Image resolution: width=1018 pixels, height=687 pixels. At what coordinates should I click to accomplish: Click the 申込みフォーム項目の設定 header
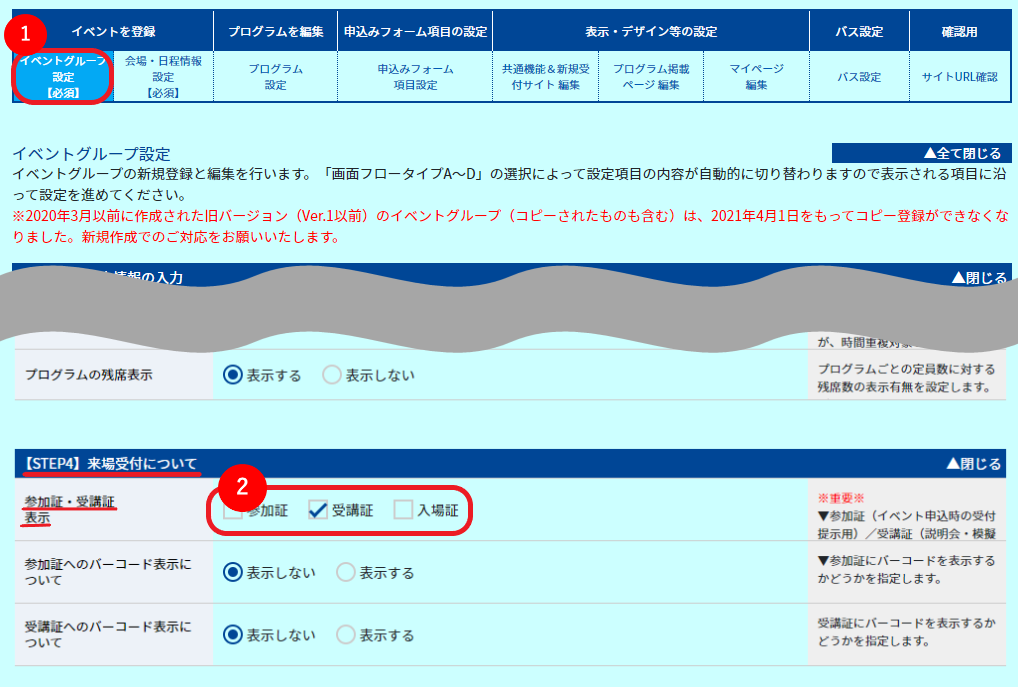416,31
